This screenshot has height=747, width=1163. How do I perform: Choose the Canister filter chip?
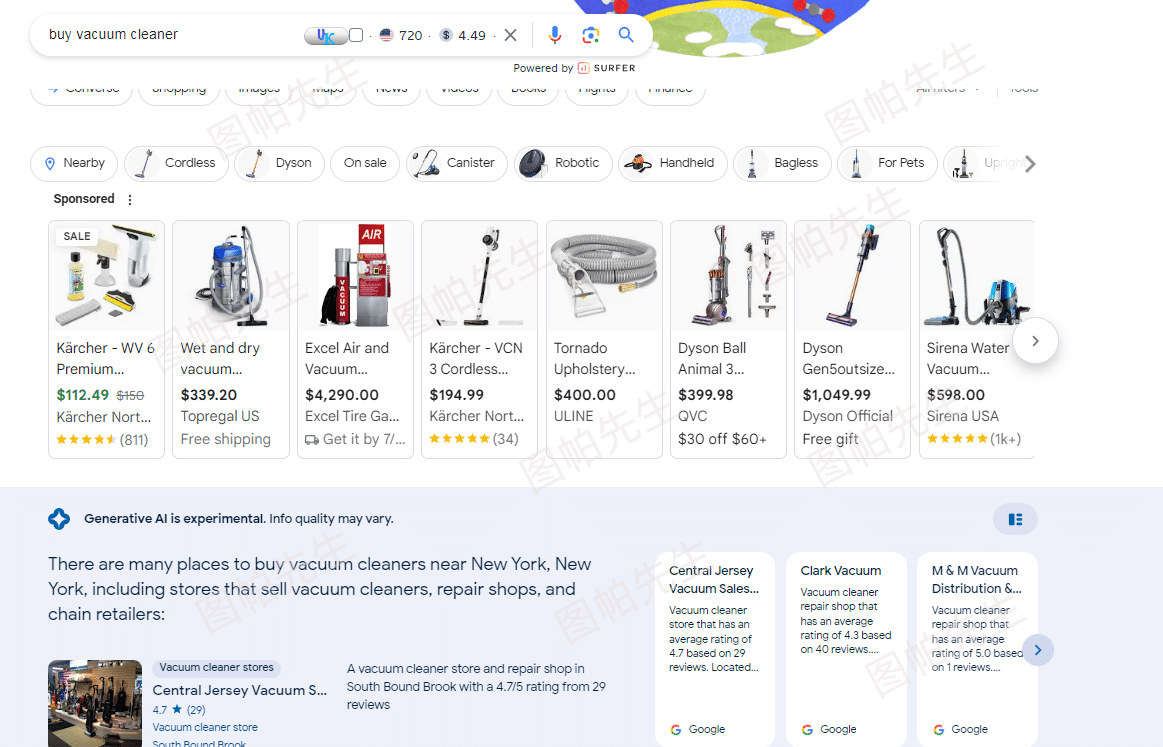click(457, 163)
